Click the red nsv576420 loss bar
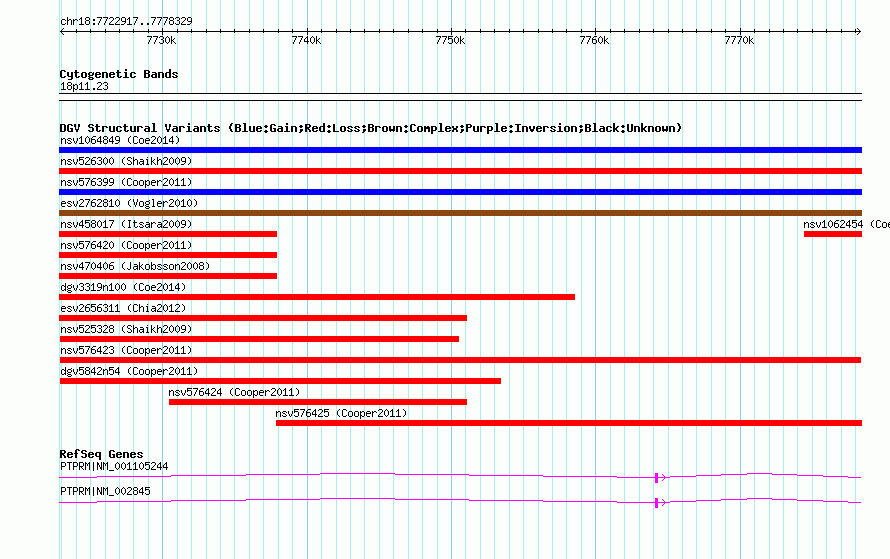 tap(168, 255)
